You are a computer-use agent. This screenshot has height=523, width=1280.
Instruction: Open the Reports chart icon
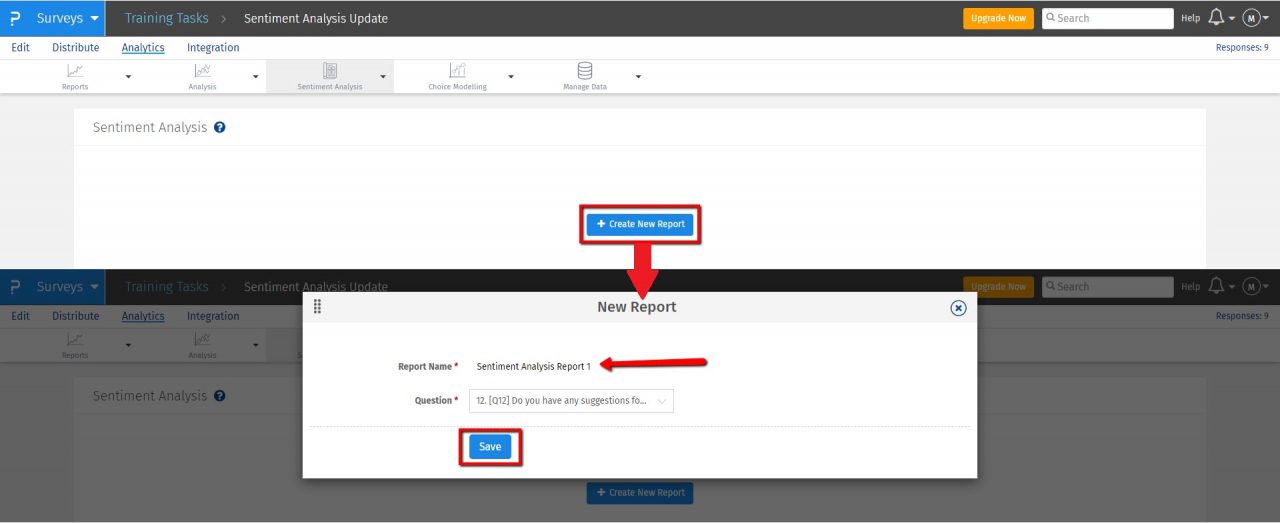75,71
